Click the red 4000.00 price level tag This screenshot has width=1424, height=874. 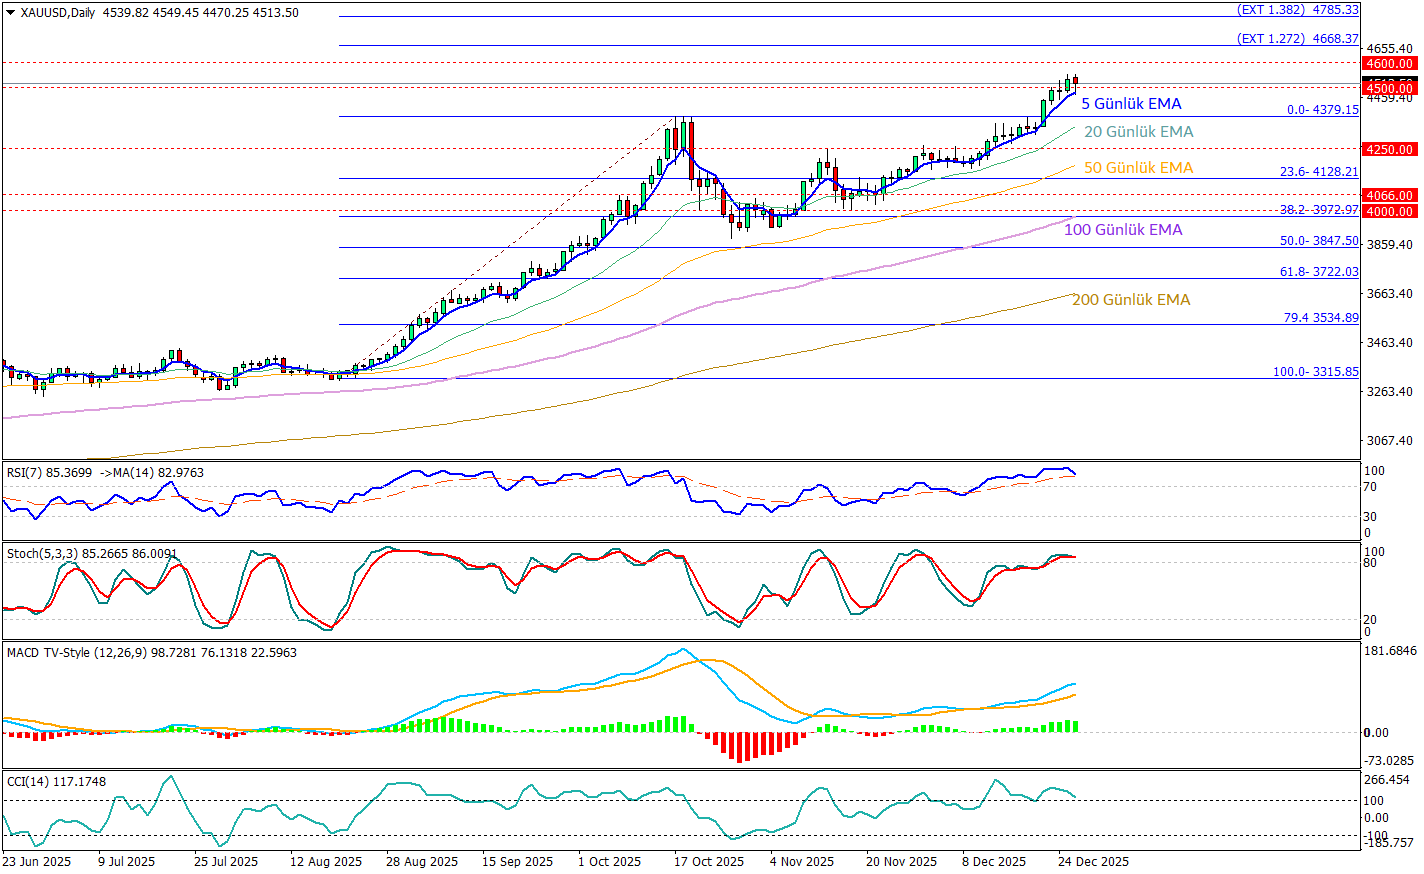point(1389,212)
